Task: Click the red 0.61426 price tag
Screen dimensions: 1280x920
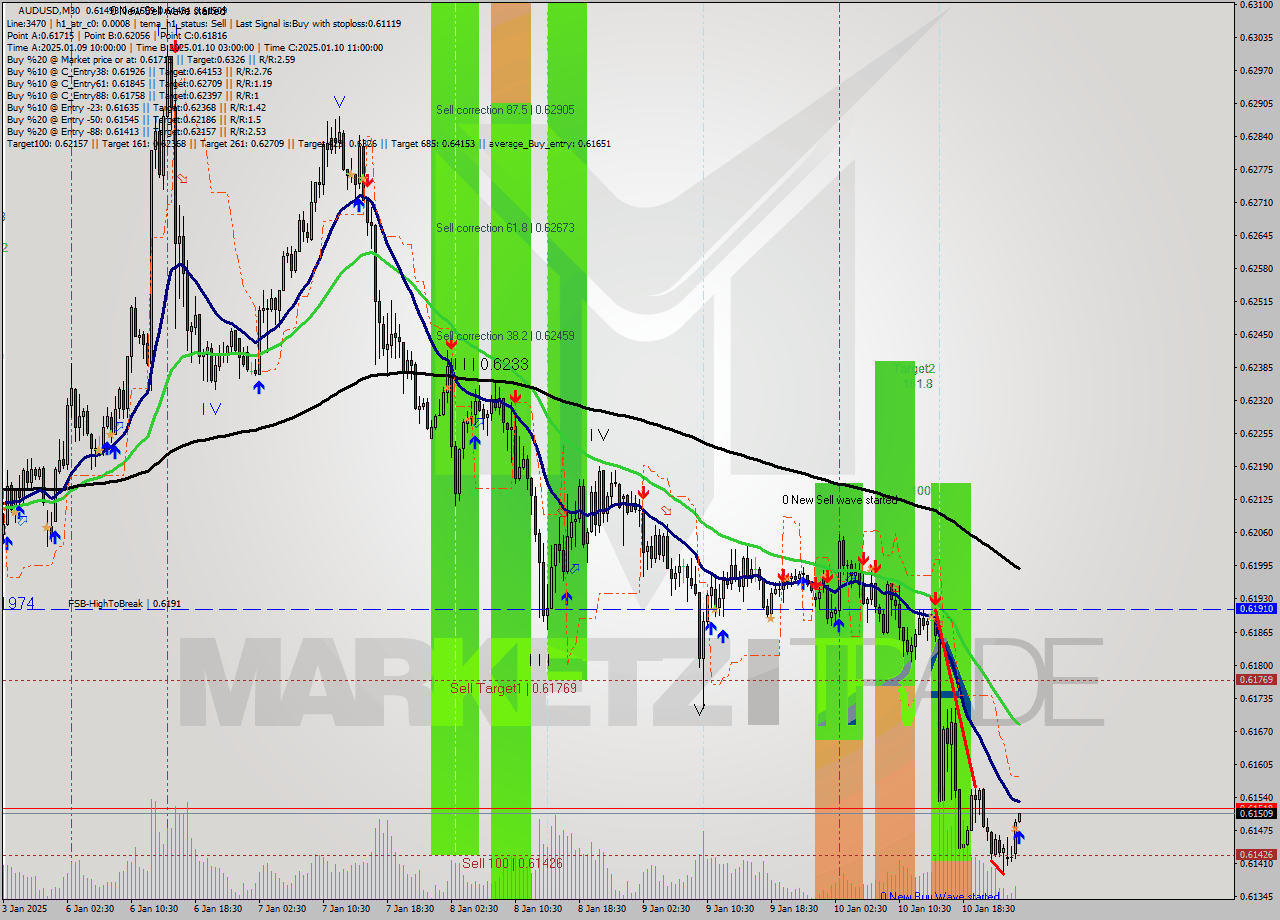Action: pos(1256,855)
